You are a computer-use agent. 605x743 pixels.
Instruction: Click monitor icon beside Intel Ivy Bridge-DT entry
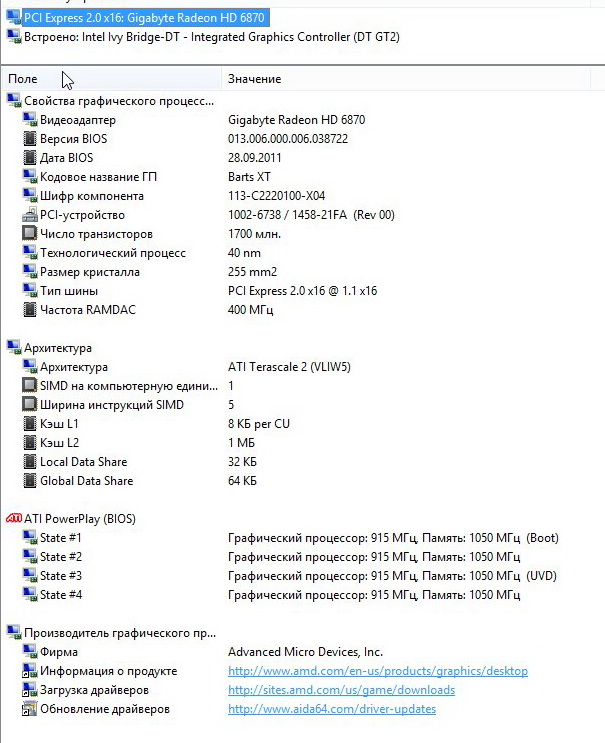tap(14, 36)
